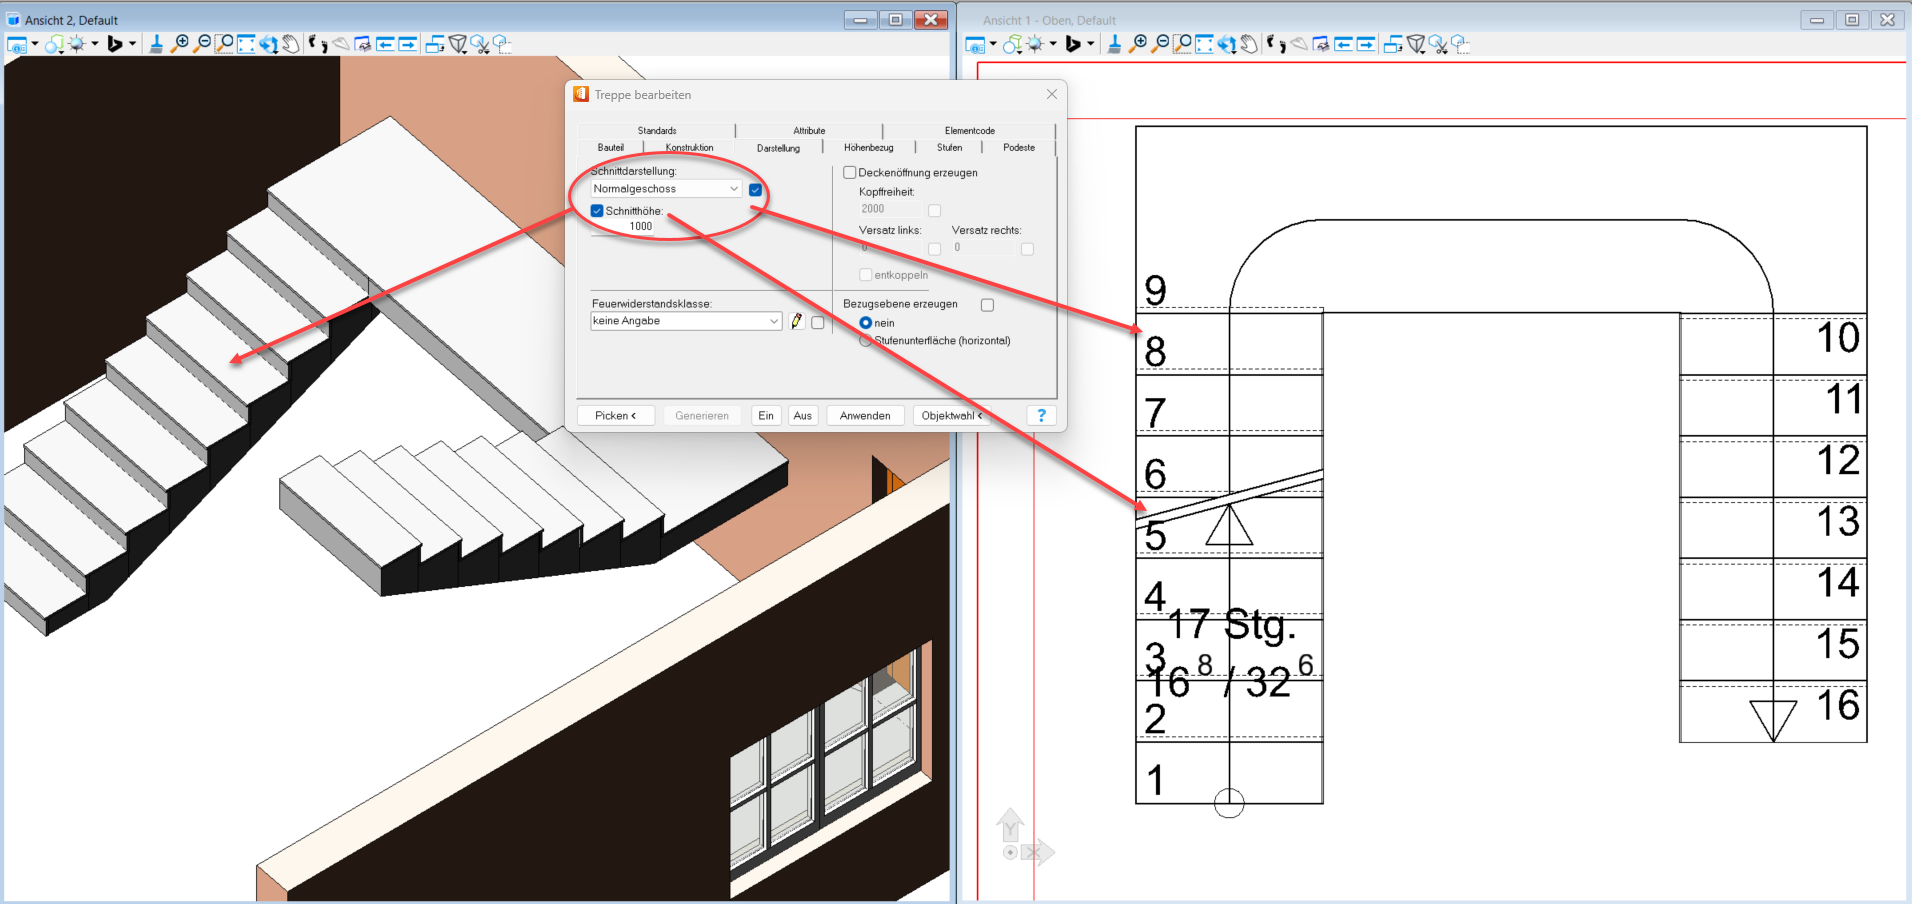The width and height of the screenshot is (1912, 904).
Task: Click fit view icon in Ansicht 1 toolbar
Action: (x=1204, y=44)
